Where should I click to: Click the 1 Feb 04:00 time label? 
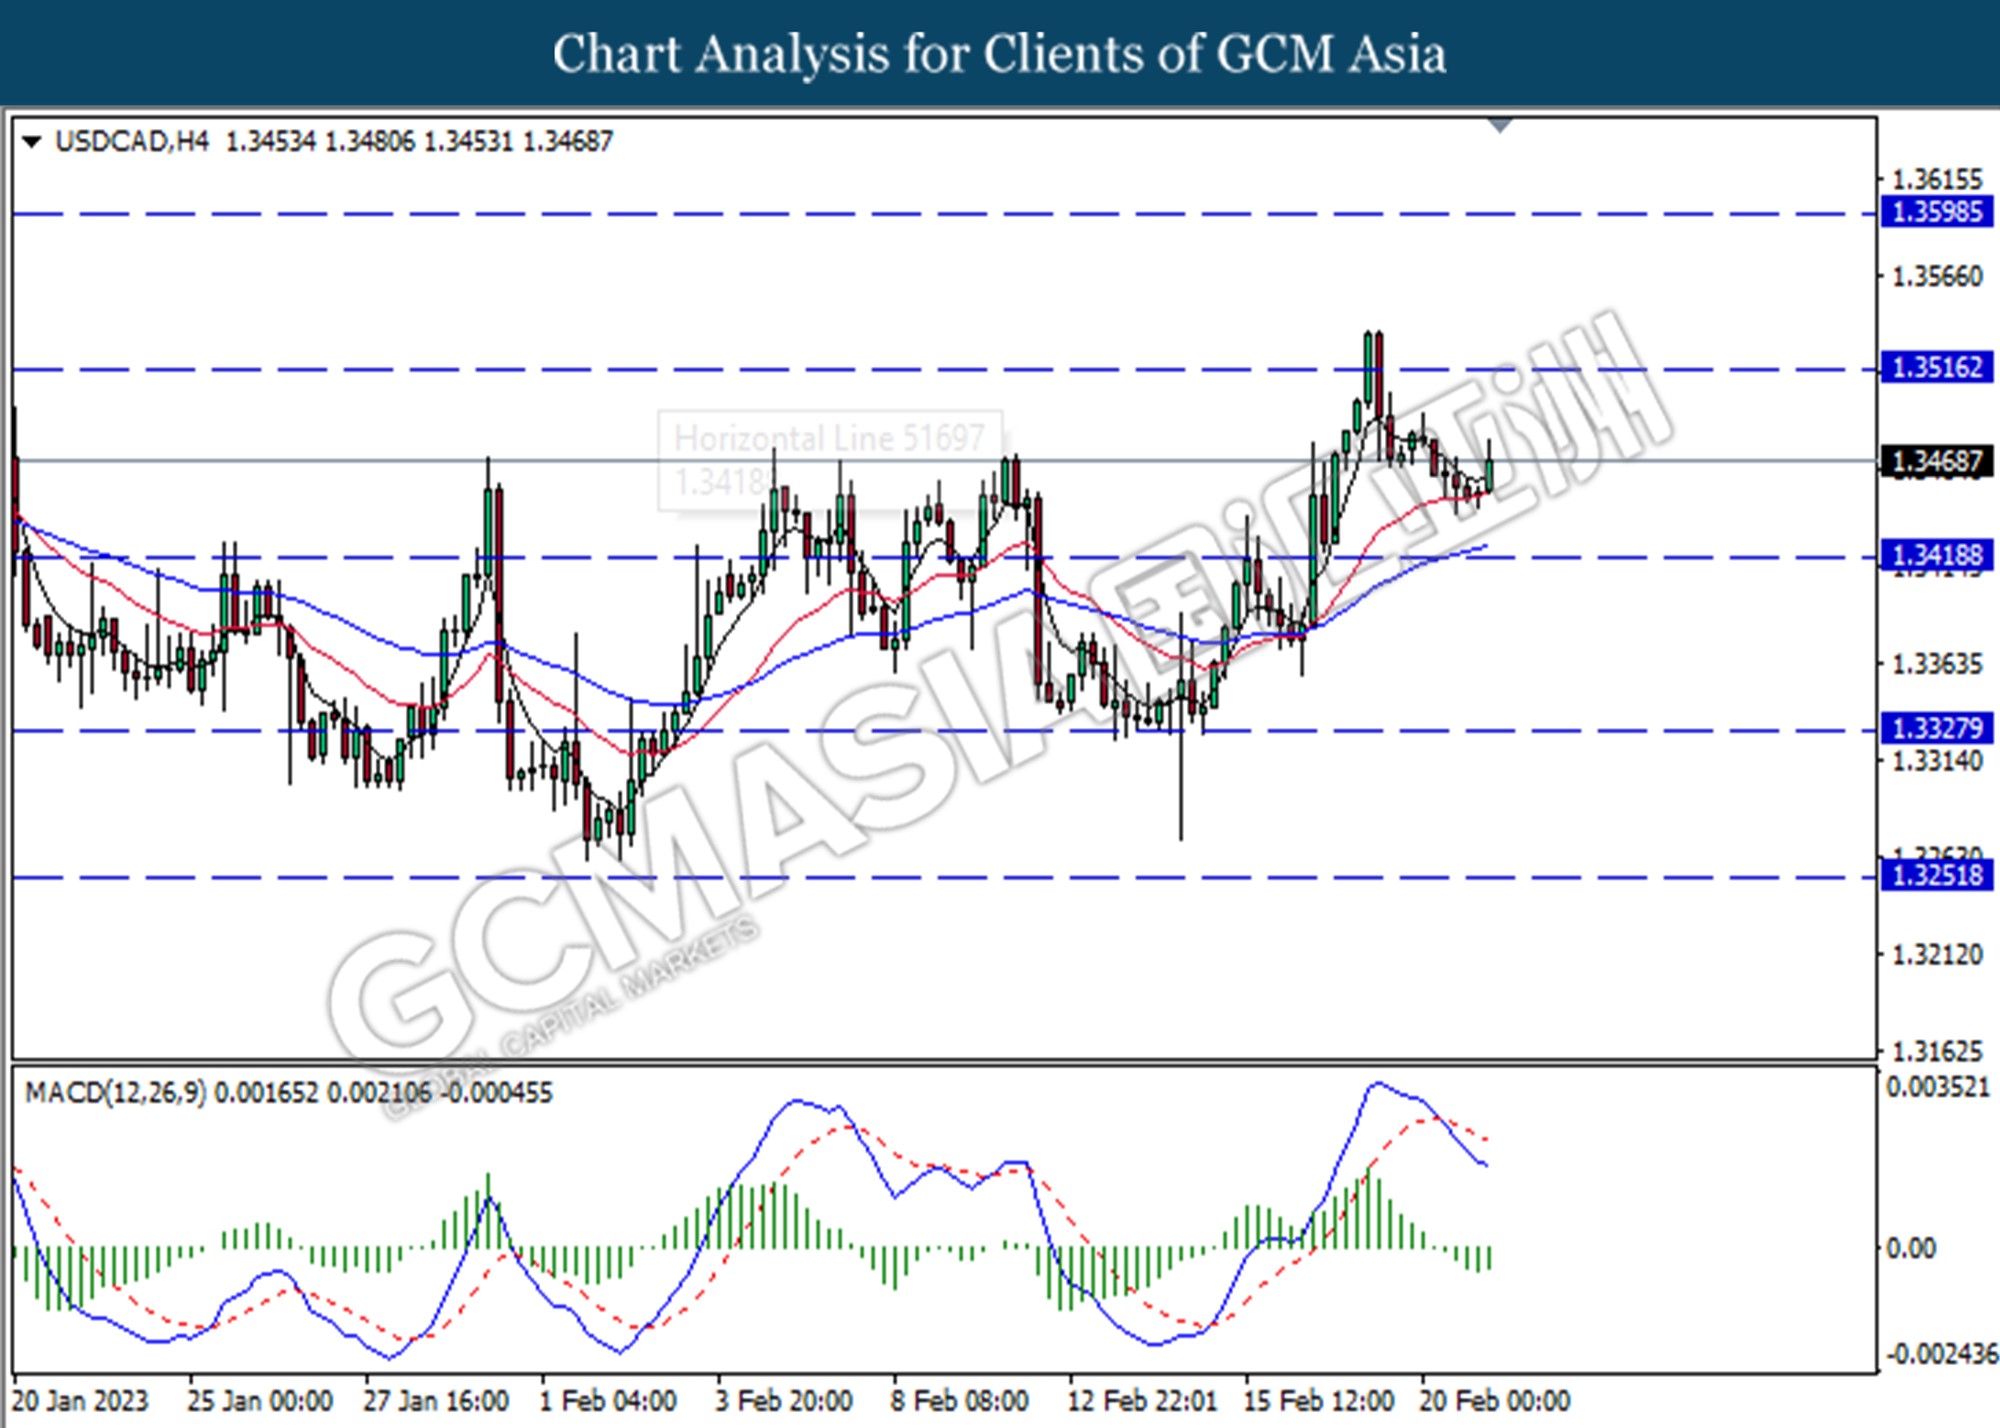tap(608, 1401)
